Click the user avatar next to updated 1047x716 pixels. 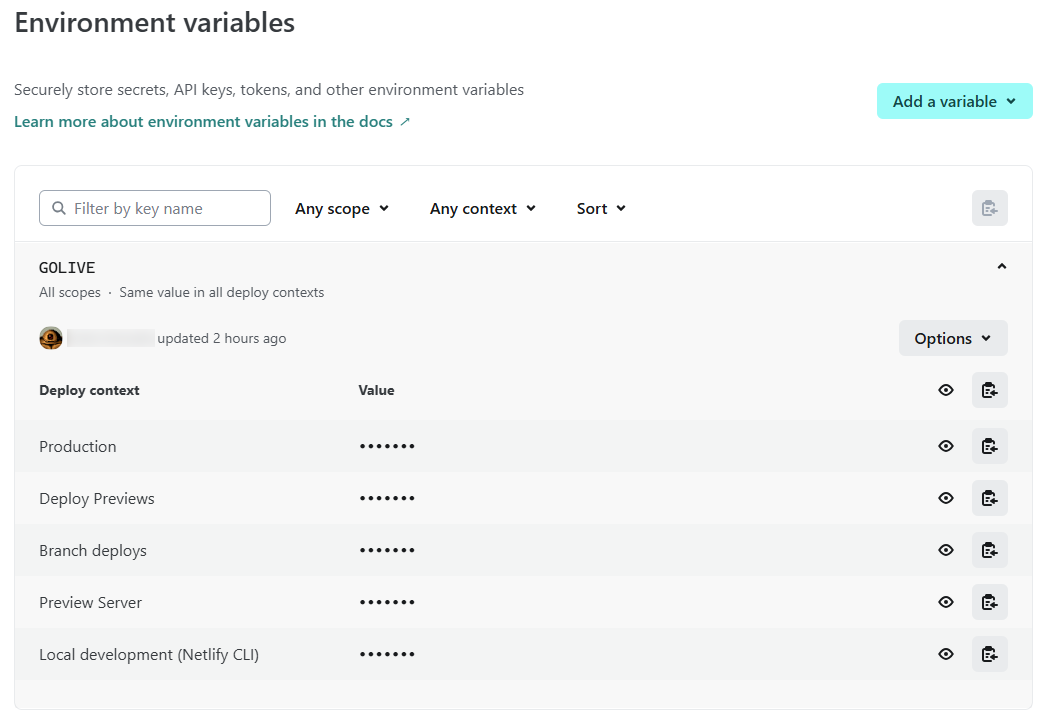(x=51, y=338)
